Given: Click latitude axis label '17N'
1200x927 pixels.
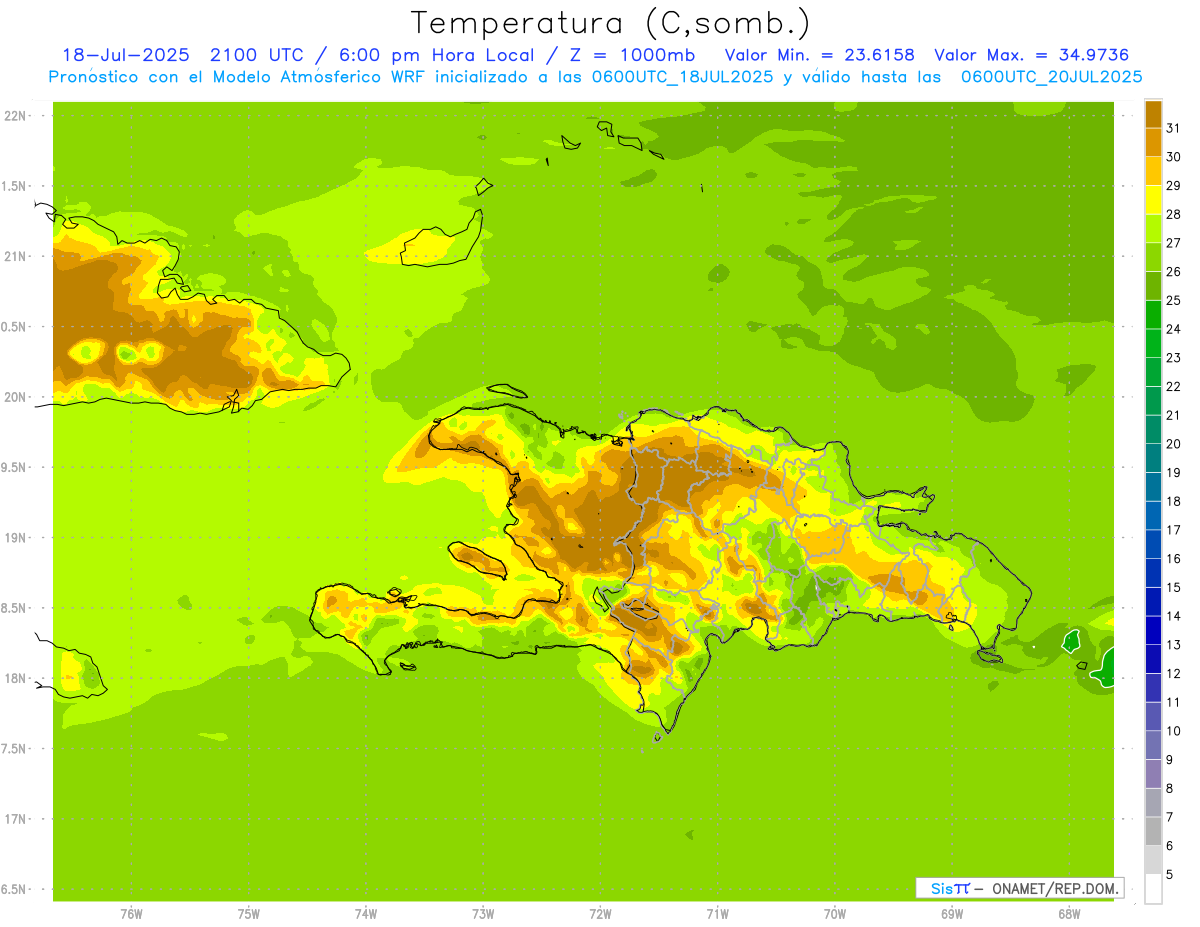Looking at the screenshot, I should pos(14,819).
